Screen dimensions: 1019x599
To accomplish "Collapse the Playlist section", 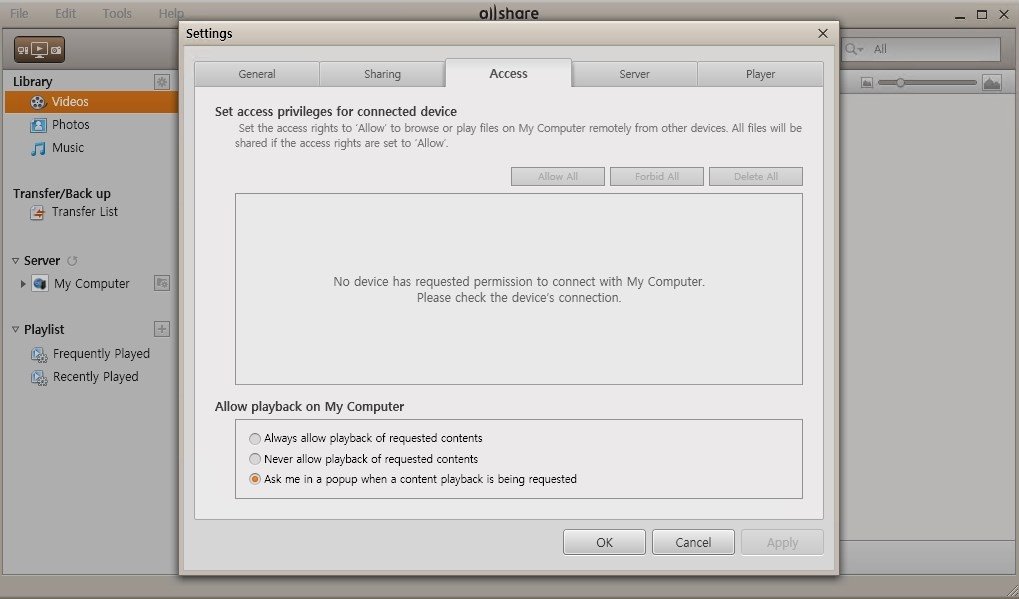I will (16, 329).
